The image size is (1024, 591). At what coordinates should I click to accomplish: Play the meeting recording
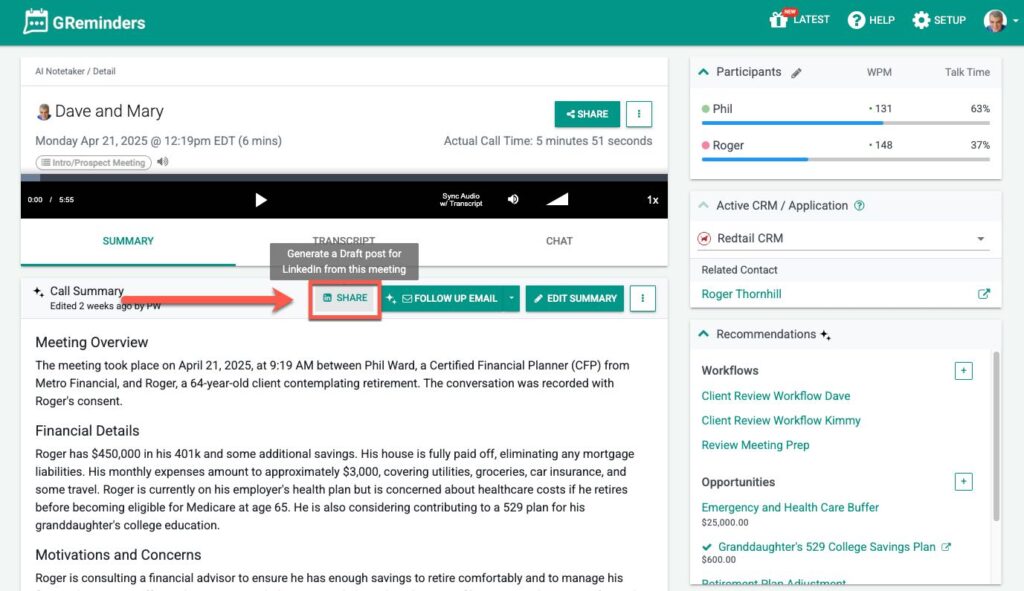261,200
